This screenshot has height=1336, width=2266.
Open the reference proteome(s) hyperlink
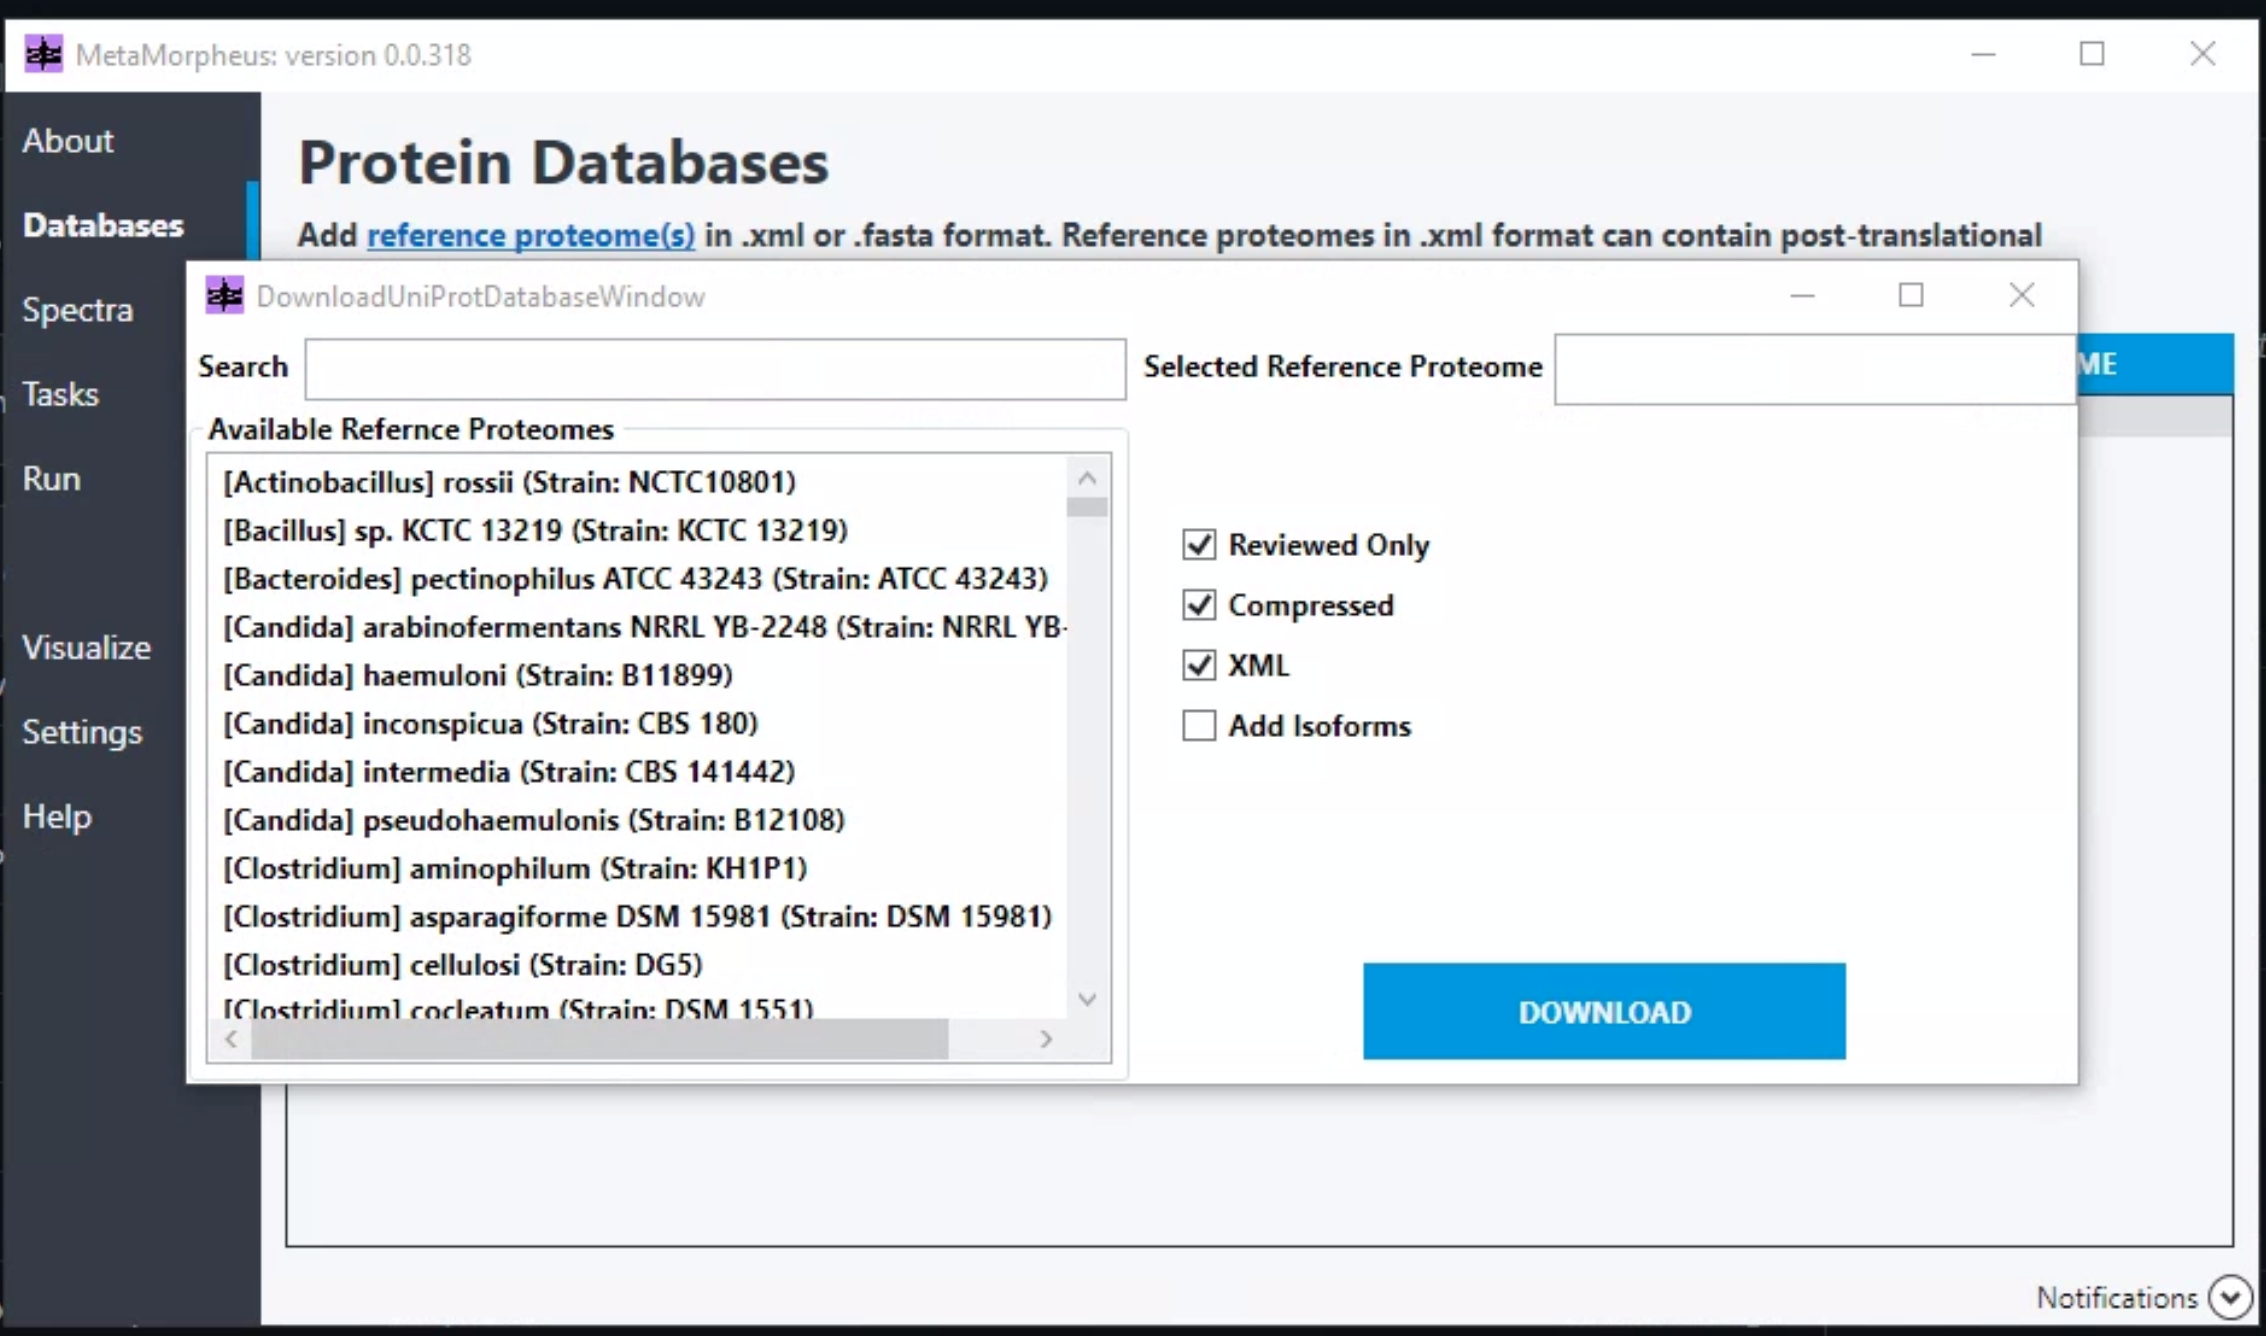point(530,235)
